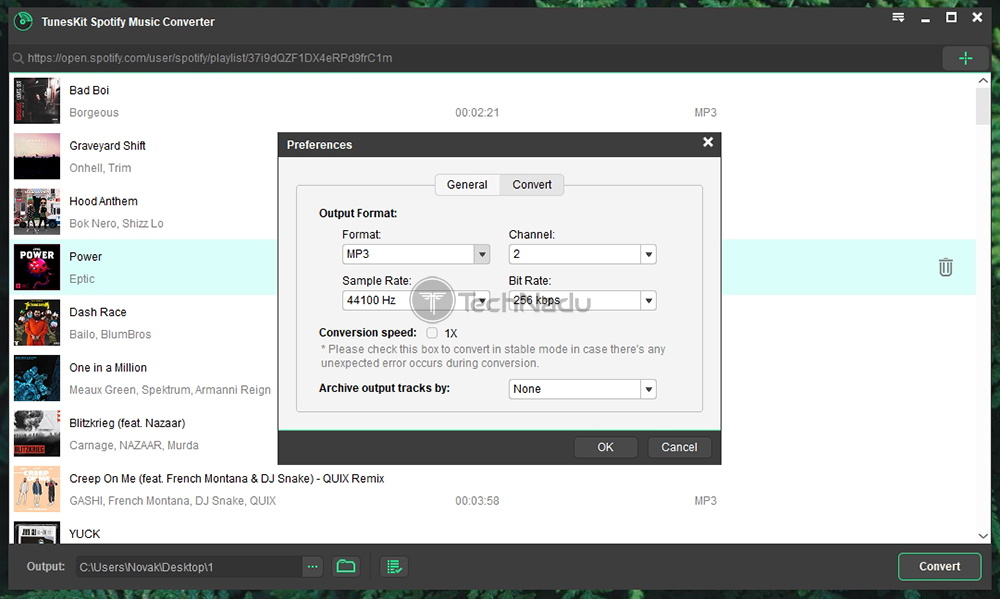The height and width of the screenshot is (599, 1000).
Task: Click the 00:02:21 duration of Bad Boi
Action: click(x=477, y=113)
